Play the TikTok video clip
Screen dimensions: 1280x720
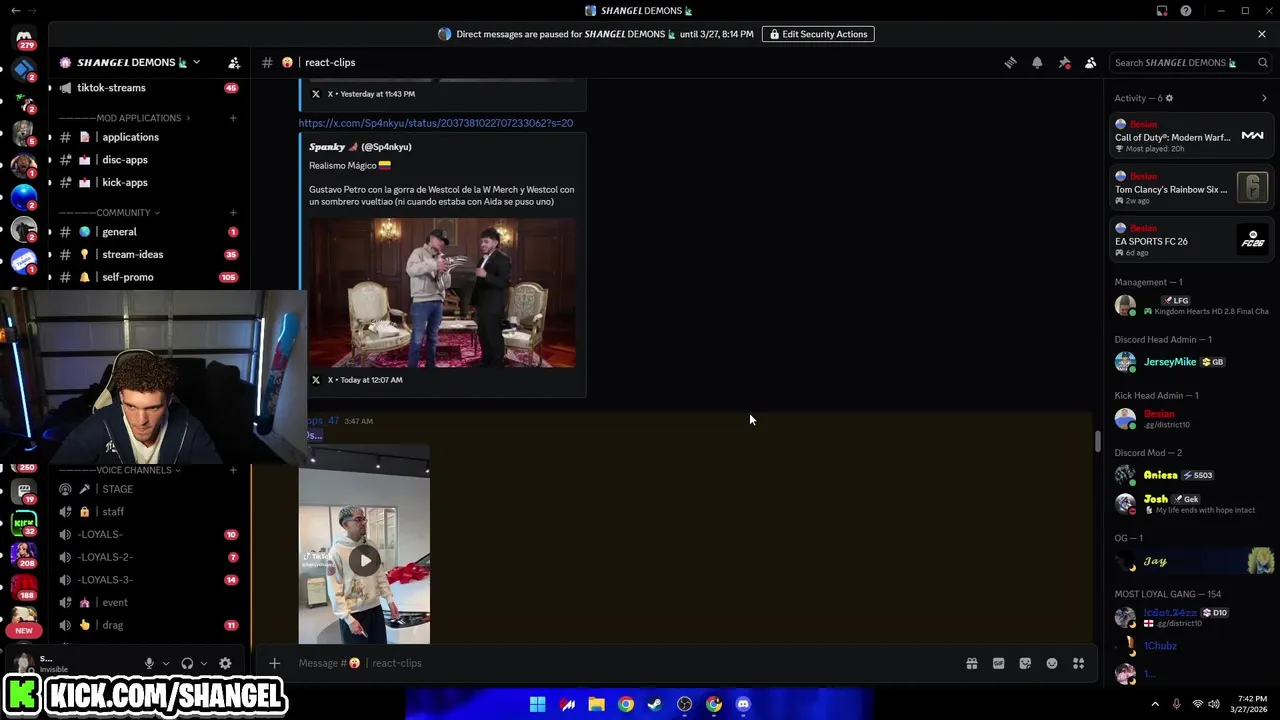point(365,560)
